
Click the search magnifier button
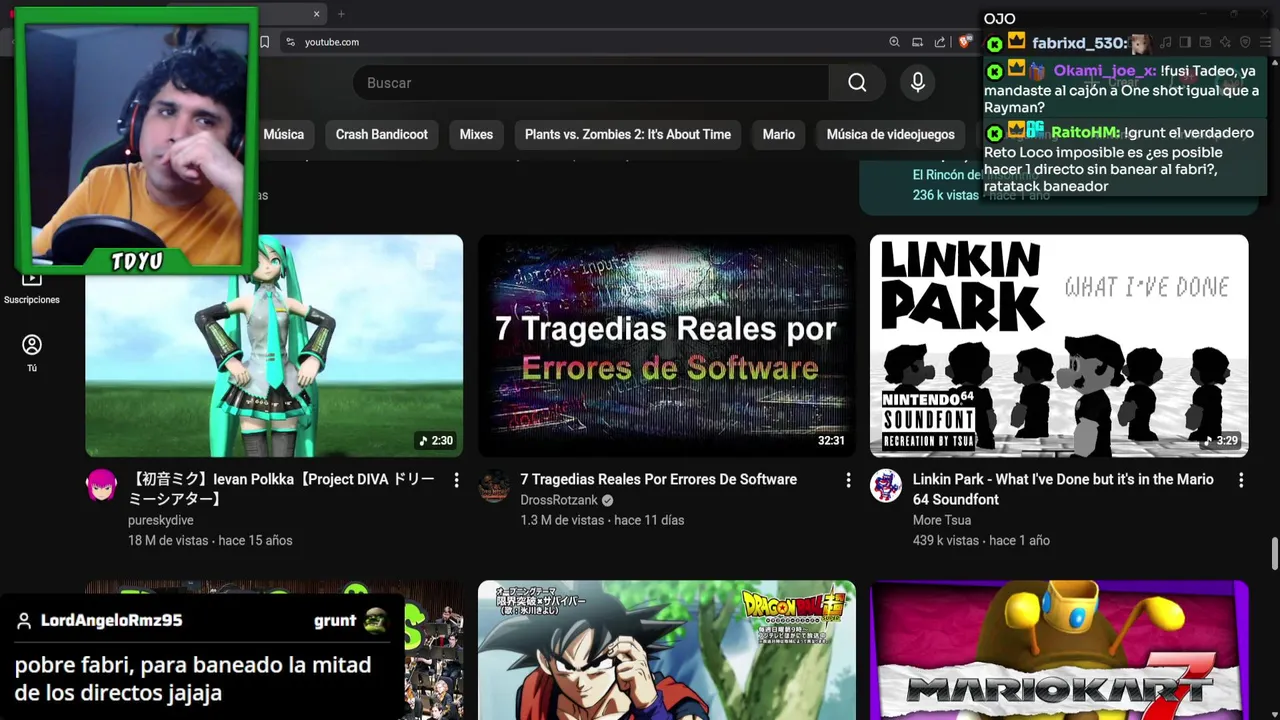857,83
